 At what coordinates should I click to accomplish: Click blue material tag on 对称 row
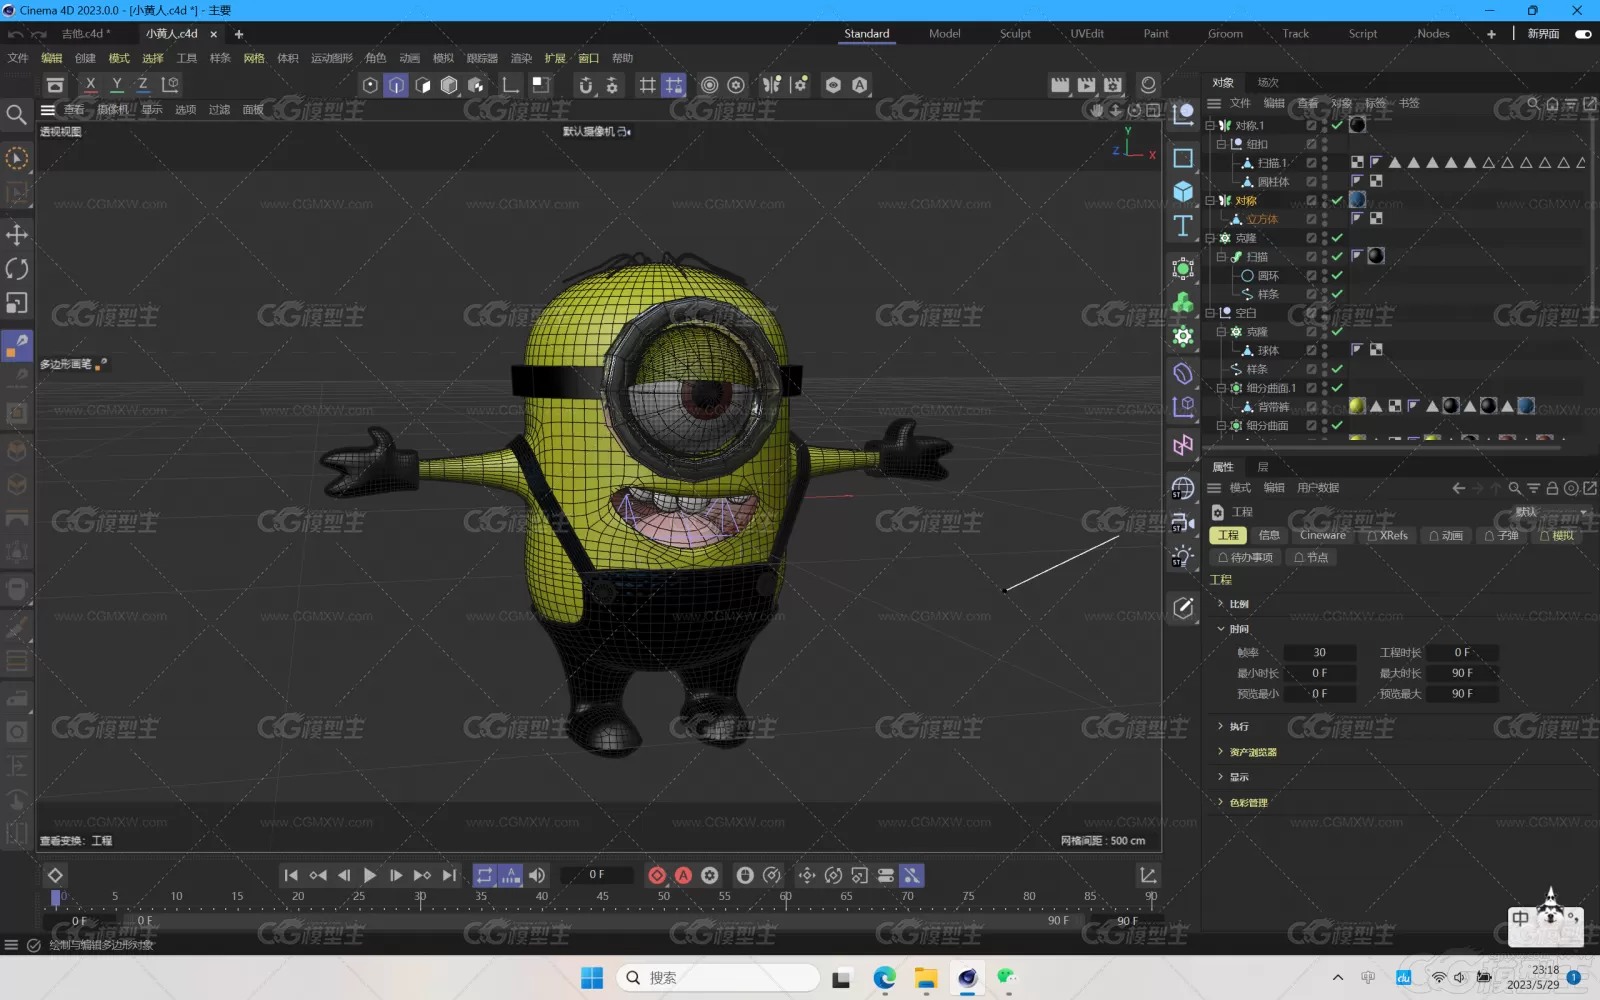pyautogui.click(x=1358, y=200)
